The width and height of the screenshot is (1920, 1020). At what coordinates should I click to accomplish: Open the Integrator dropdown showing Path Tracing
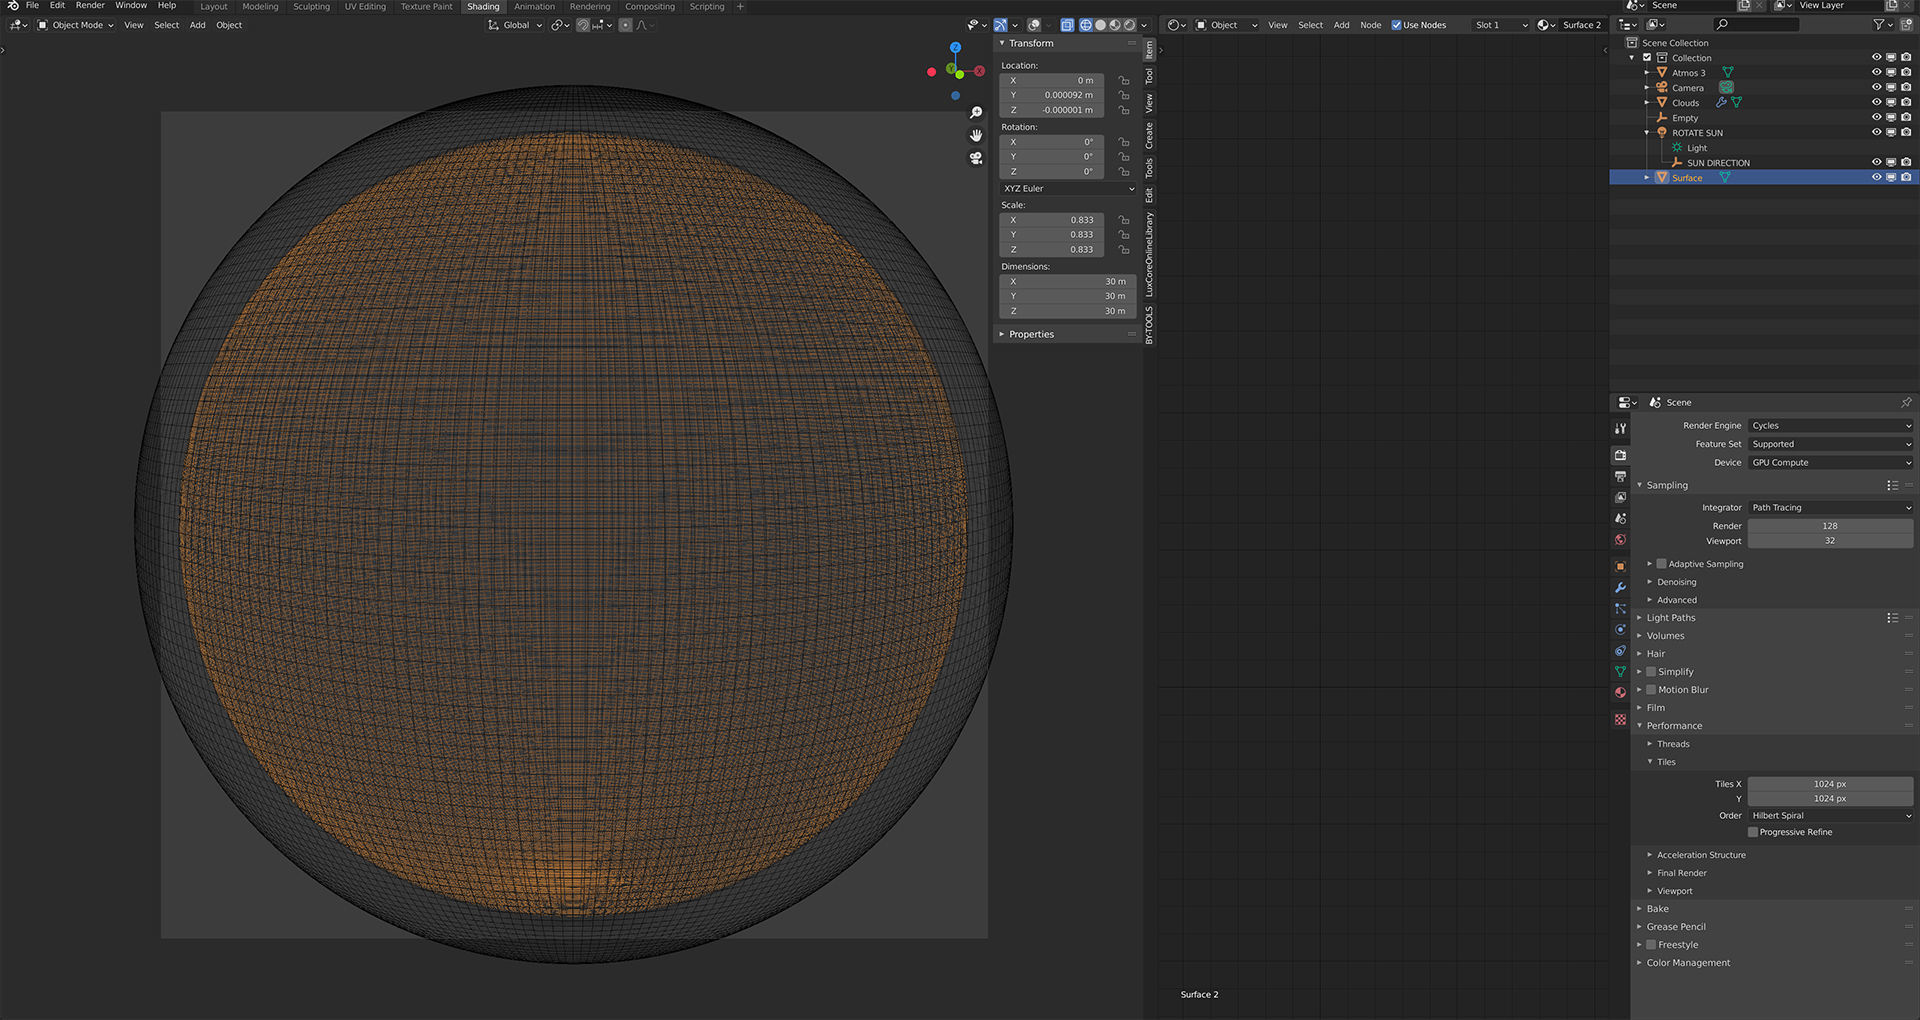tap(1830, 508)
